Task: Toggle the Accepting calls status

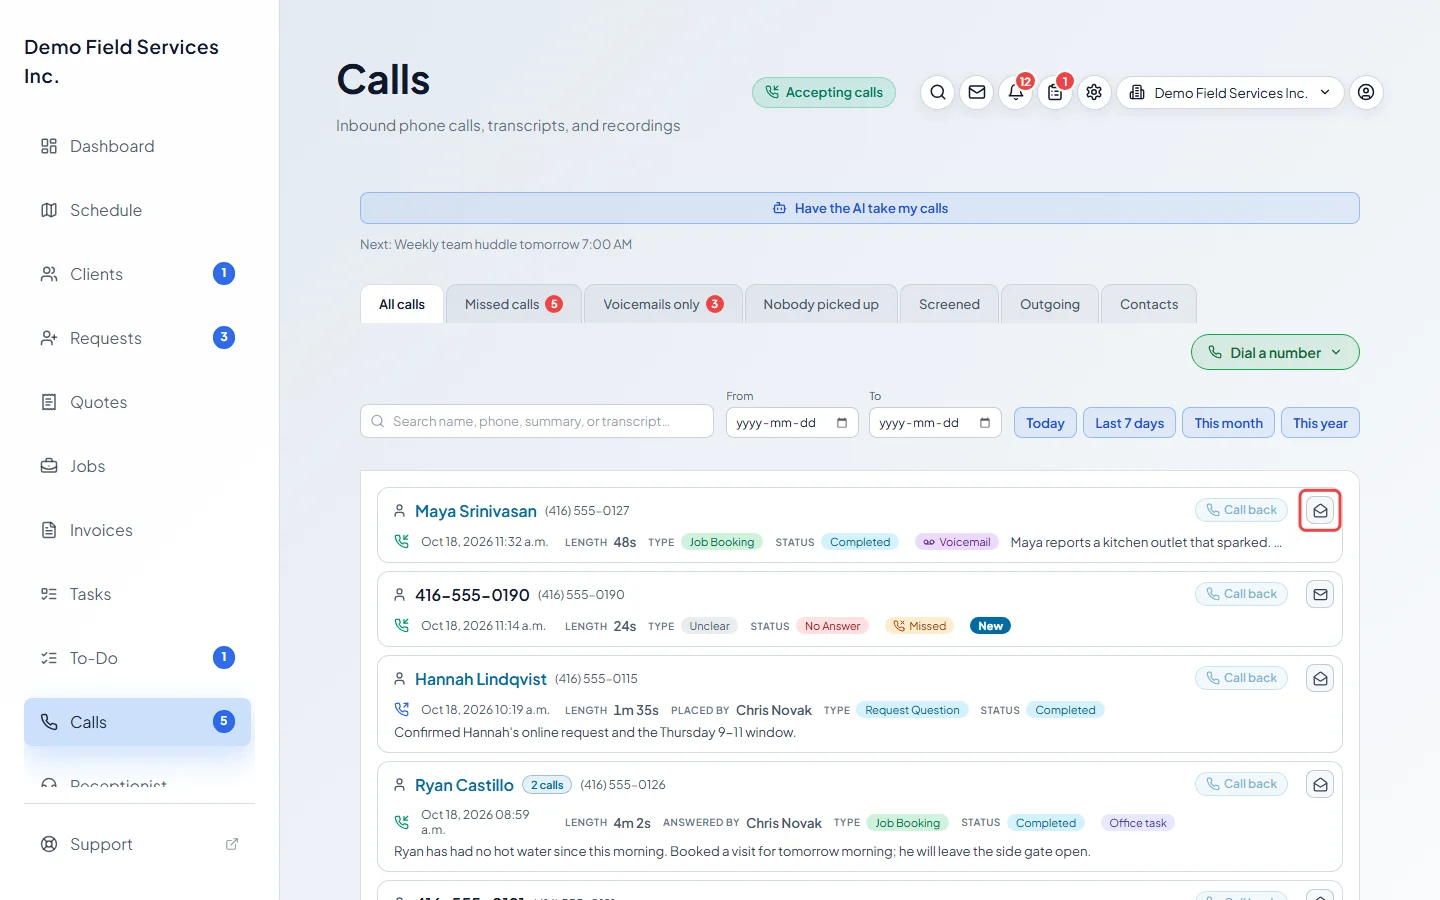Action: click(x=824, y=93)
